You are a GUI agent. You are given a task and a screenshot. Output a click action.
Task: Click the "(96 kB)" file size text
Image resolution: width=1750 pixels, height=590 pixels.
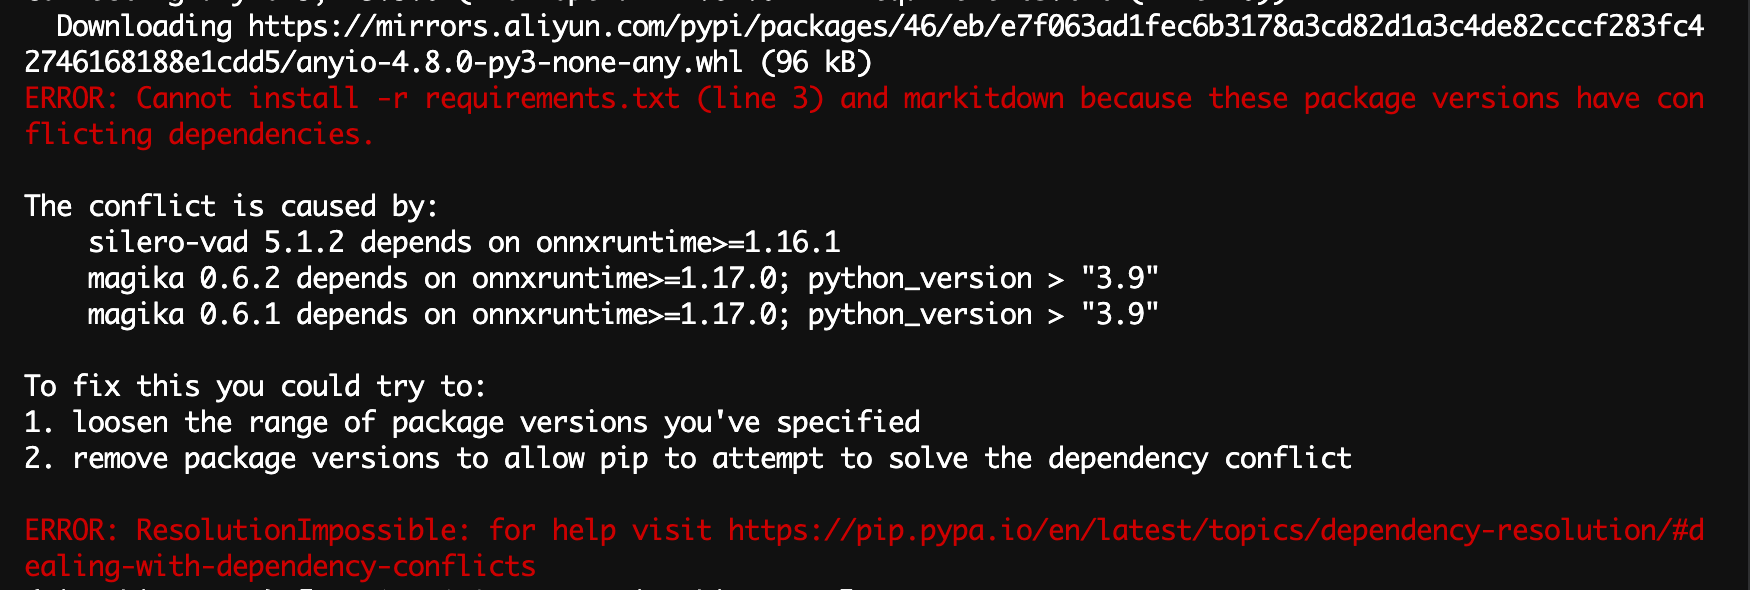(816, 62)
